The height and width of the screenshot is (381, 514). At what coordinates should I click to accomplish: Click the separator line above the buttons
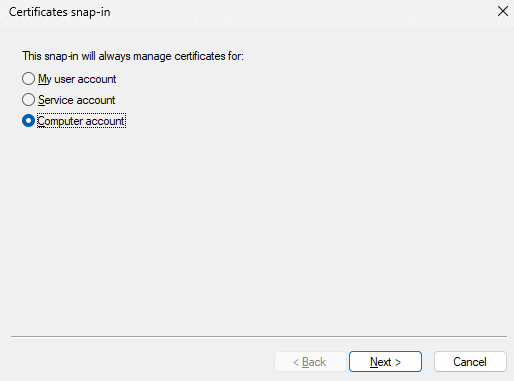pos(259,337)
